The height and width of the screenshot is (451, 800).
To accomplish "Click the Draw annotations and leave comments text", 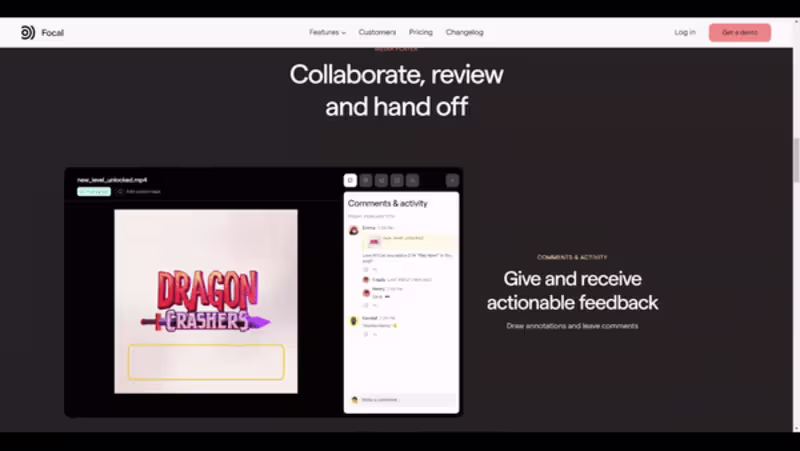I will (x=572, y=325).
